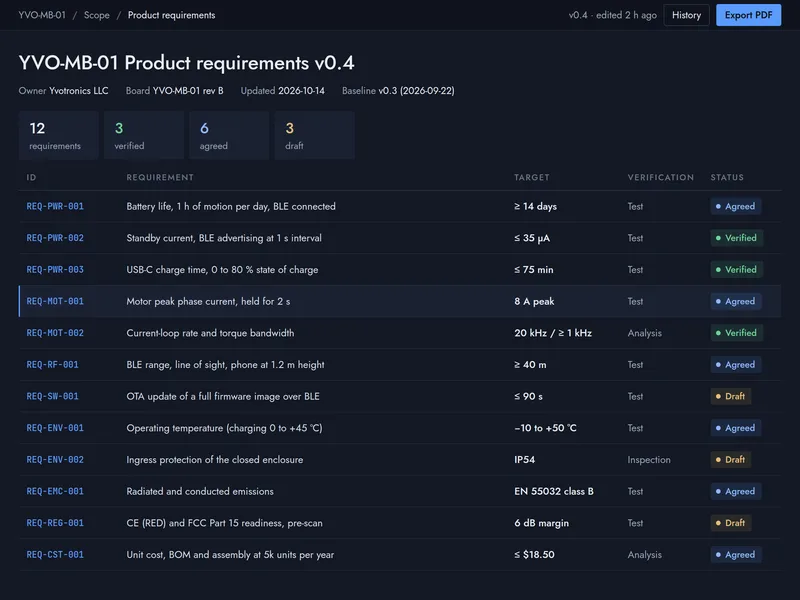
Task: Click the Verified status on REQ-PWR-002
Action: [737, 238]
